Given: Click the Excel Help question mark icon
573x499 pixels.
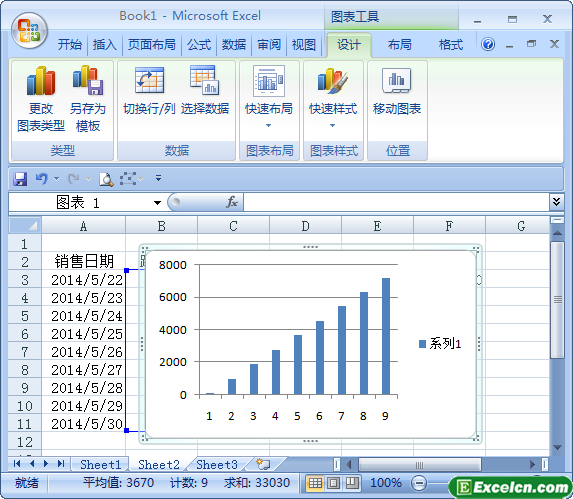Looking at the screenshot, I should [488, 45].
